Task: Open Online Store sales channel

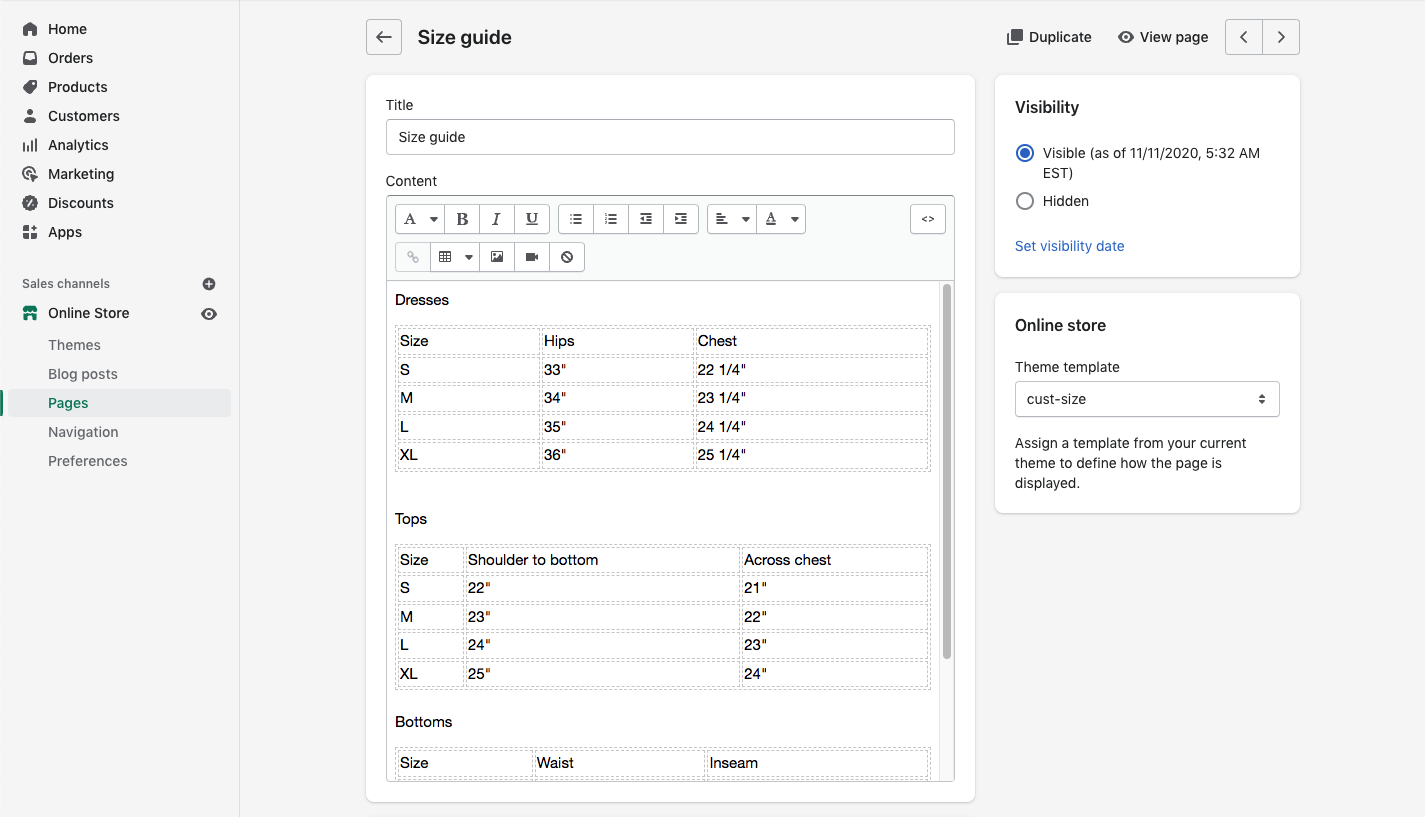Action: (89, 313)
